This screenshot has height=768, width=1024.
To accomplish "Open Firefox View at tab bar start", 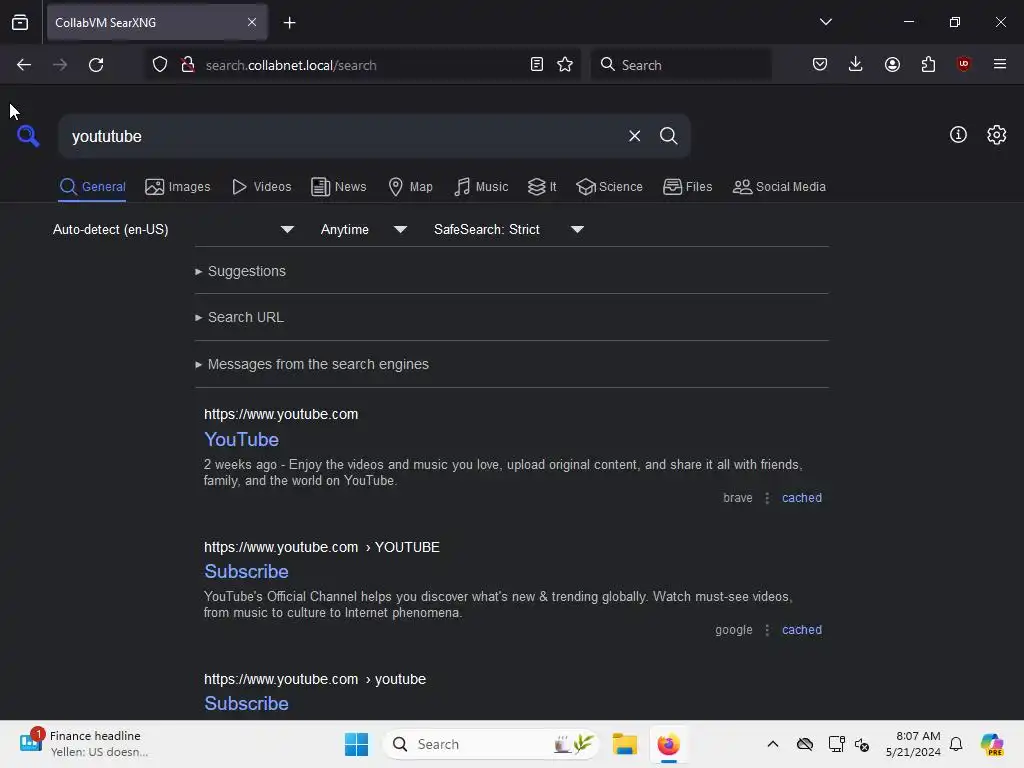I will 20,22.
